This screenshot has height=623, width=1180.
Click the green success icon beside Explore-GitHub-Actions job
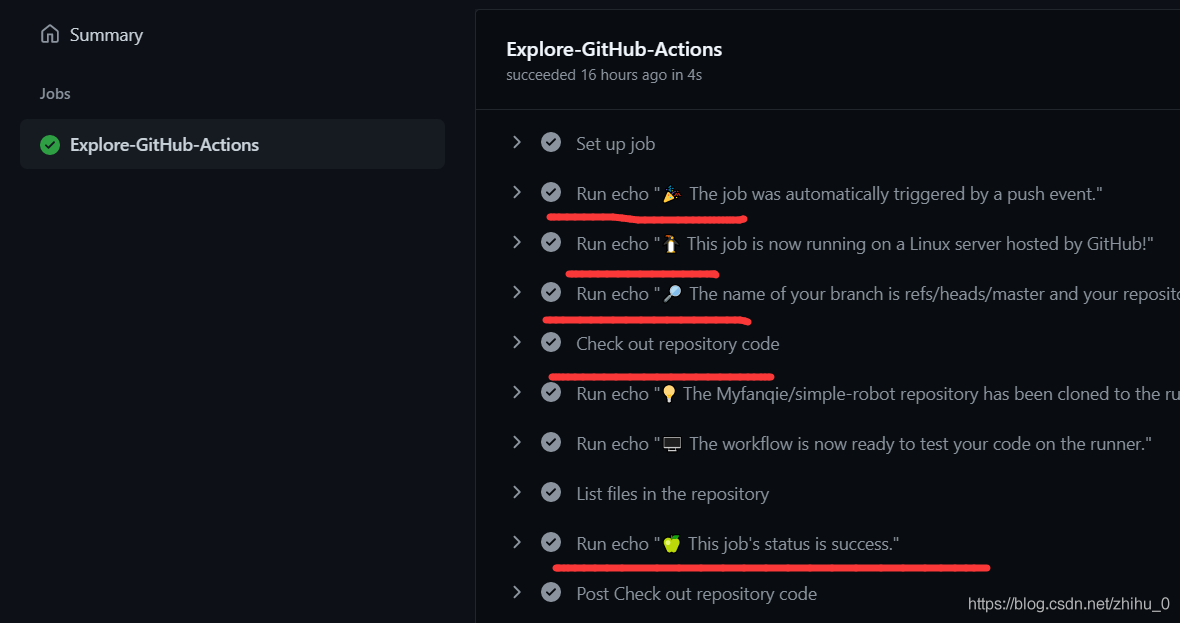pyautogui.click(x=50, y=145)
